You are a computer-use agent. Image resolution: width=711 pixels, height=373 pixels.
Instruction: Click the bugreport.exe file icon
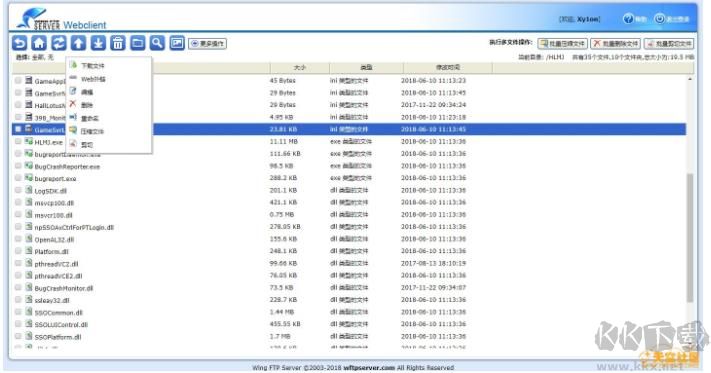pyautogui.click(x=29, y=178)
